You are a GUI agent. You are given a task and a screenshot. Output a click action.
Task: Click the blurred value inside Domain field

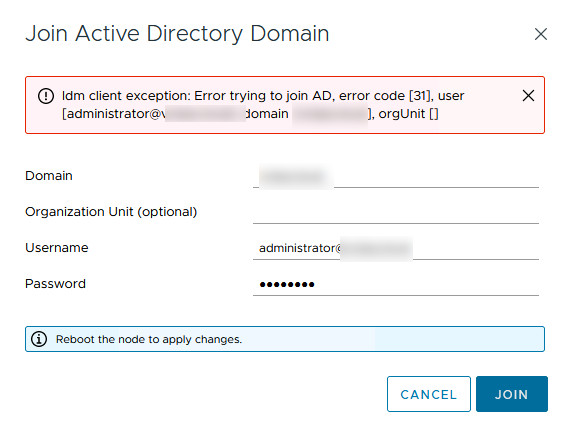coord(296,177)
